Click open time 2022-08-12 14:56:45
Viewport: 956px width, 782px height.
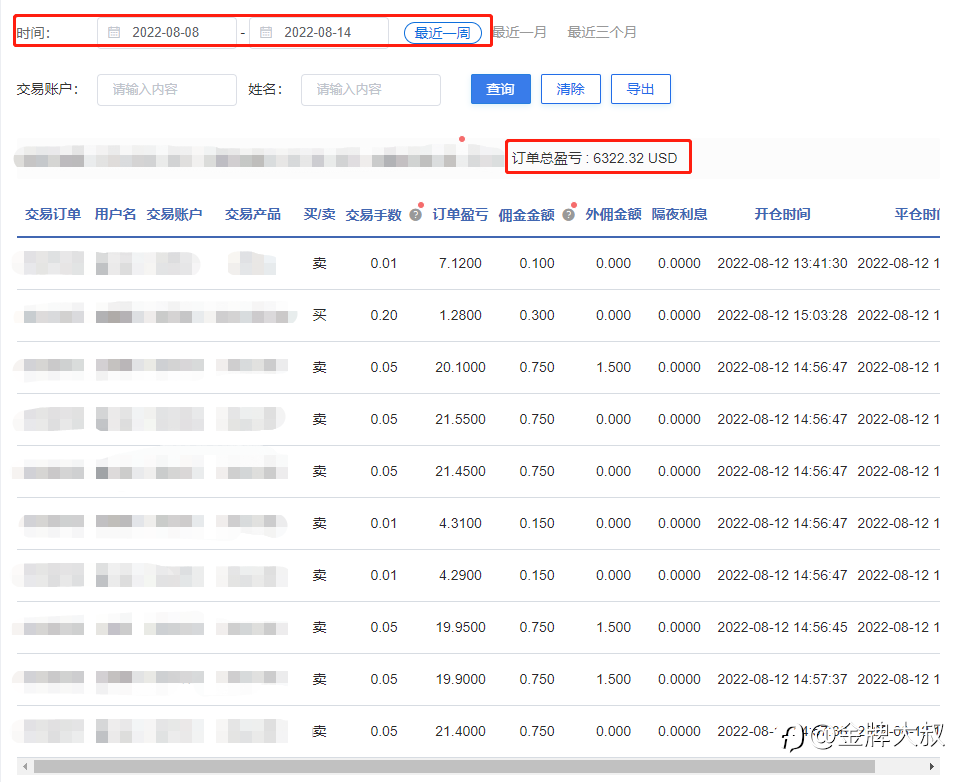click(x=782, y=627)
